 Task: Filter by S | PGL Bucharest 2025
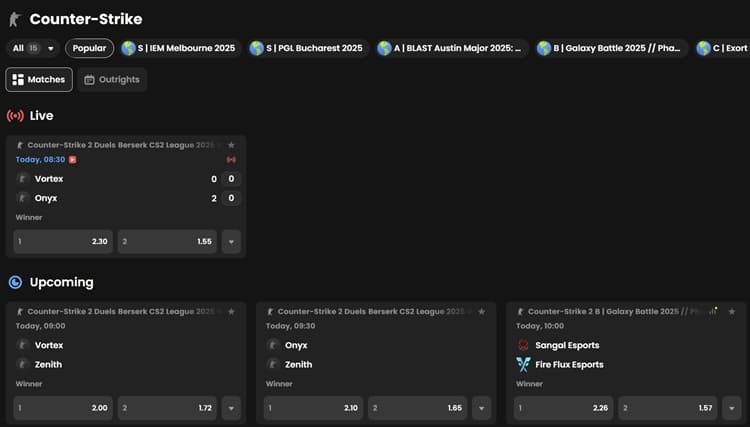(x=307, y=48)
